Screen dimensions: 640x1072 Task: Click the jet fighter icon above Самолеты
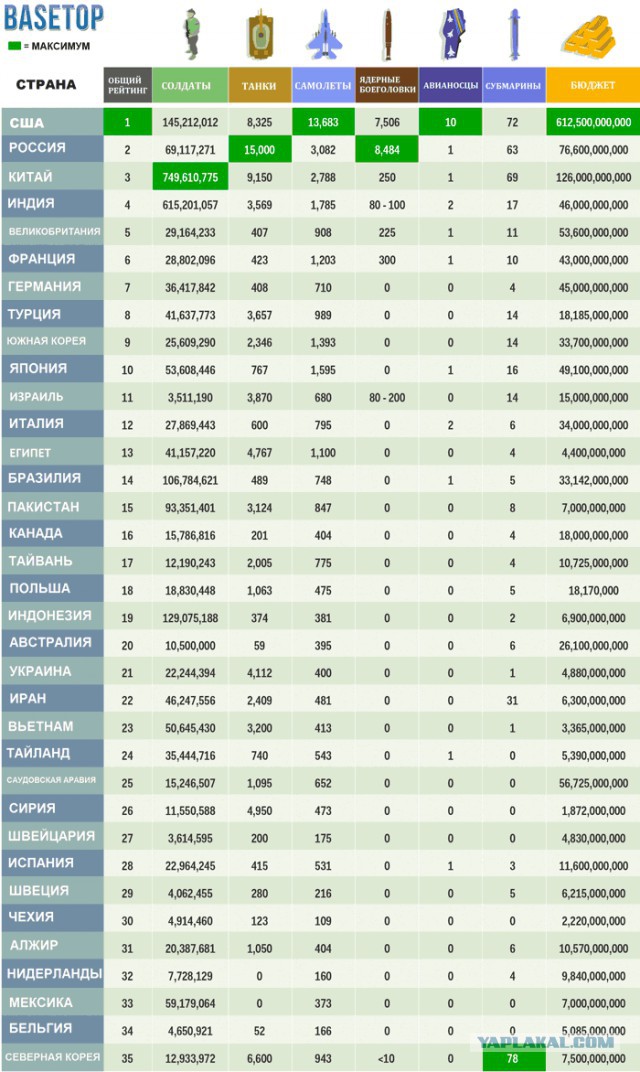[324, 34]
